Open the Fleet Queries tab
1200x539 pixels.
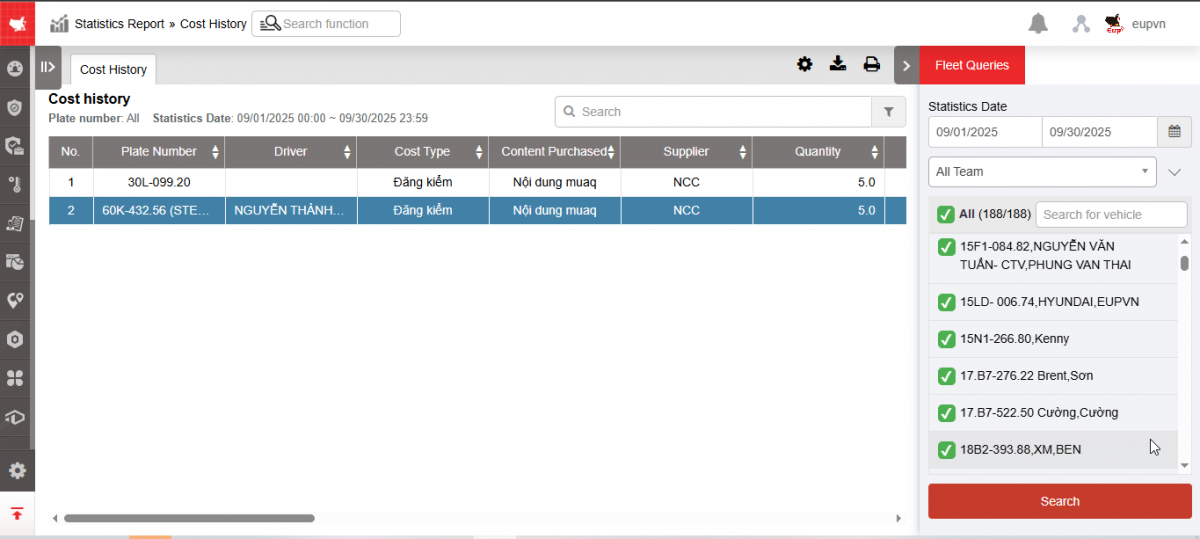tap(972, 66)
